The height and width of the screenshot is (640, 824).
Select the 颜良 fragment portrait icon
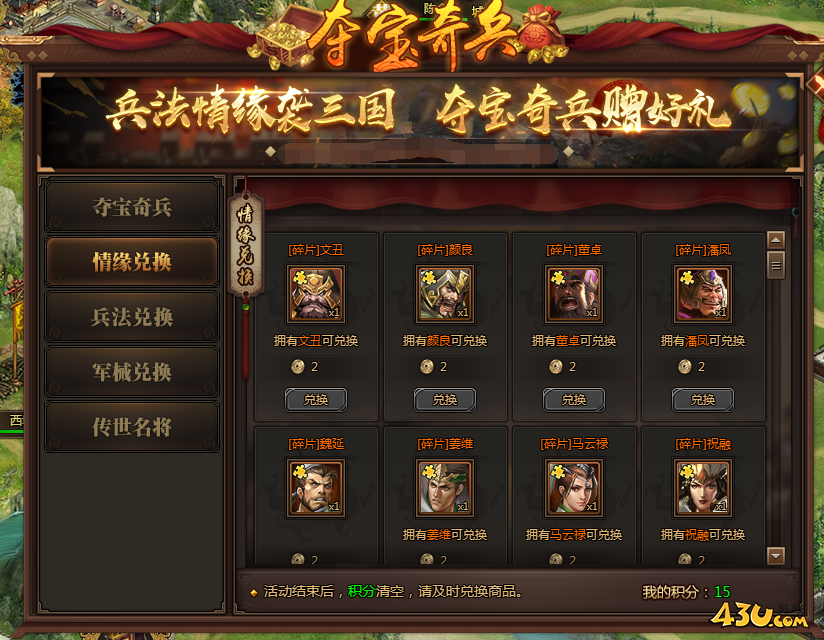(x=445, y=294)
